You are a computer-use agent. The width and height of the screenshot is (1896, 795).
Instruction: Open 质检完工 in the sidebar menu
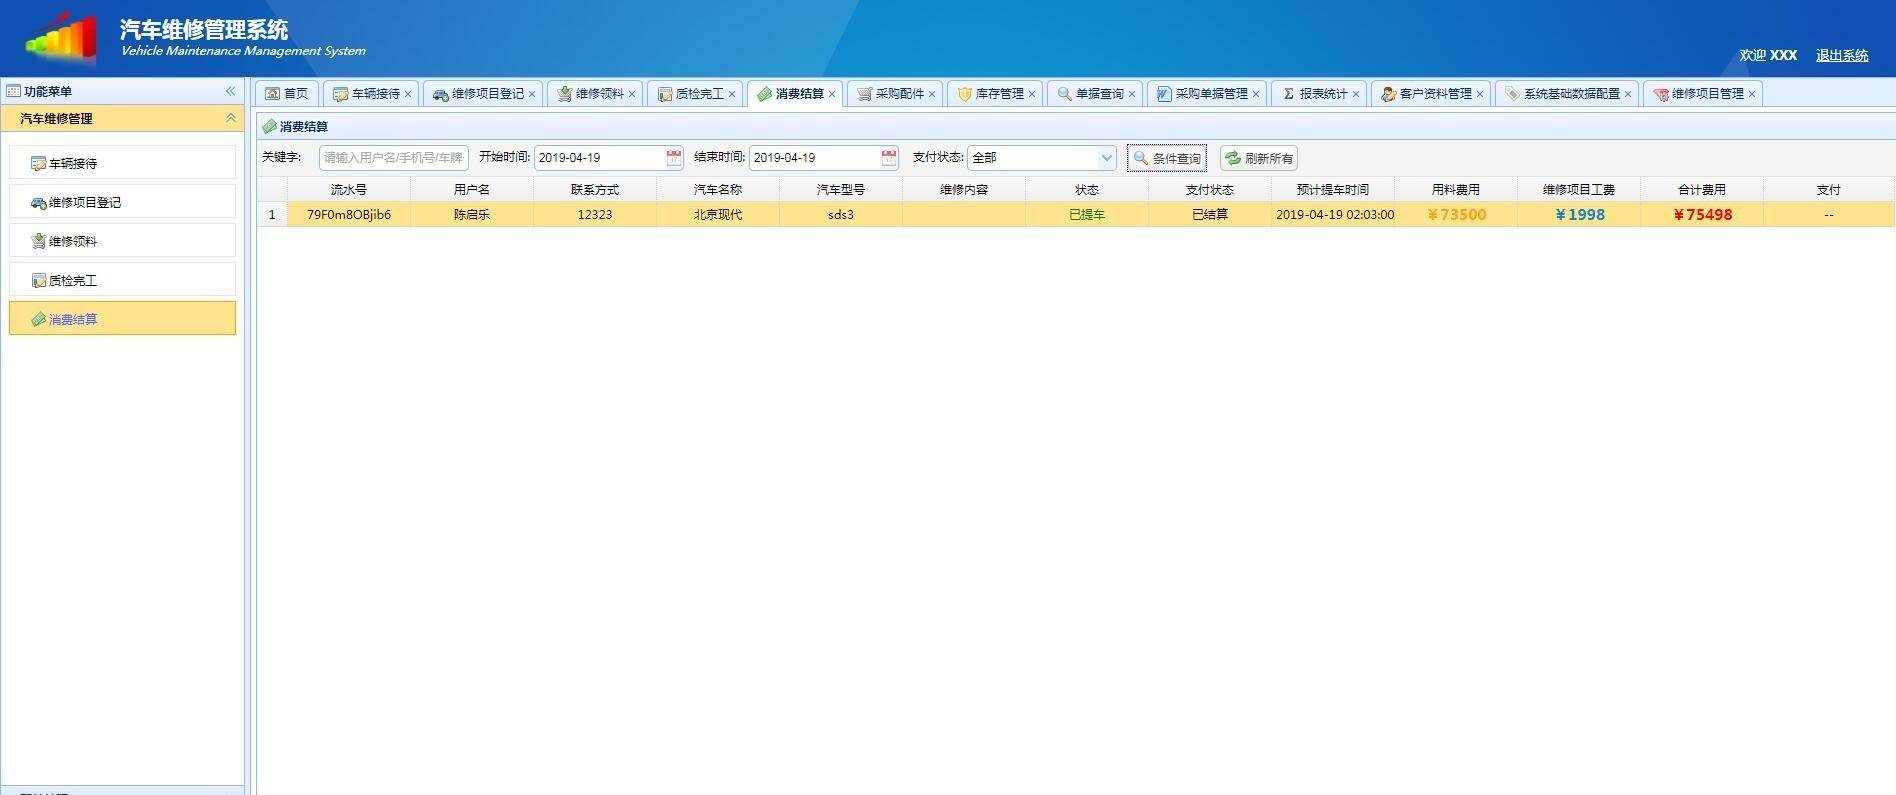[x=122, y=280]
